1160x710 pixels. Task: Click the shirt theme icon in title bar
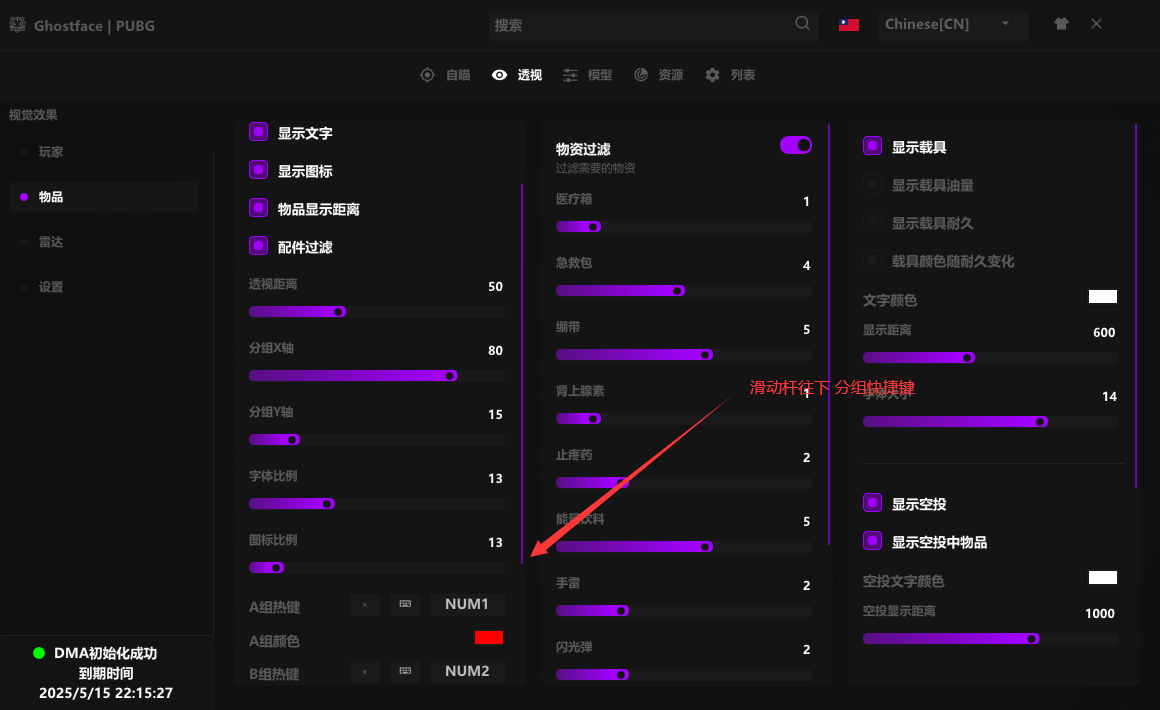click(1061, 24)
